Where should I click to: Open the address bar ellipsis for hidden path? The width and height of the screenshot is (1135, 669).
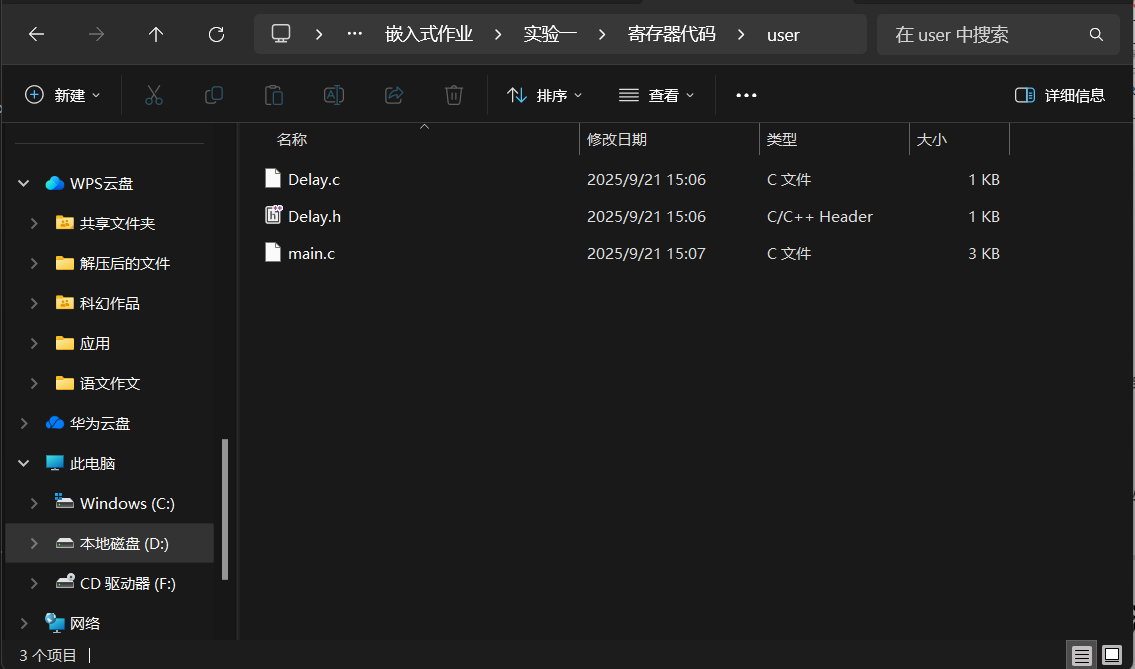(354, 34)
